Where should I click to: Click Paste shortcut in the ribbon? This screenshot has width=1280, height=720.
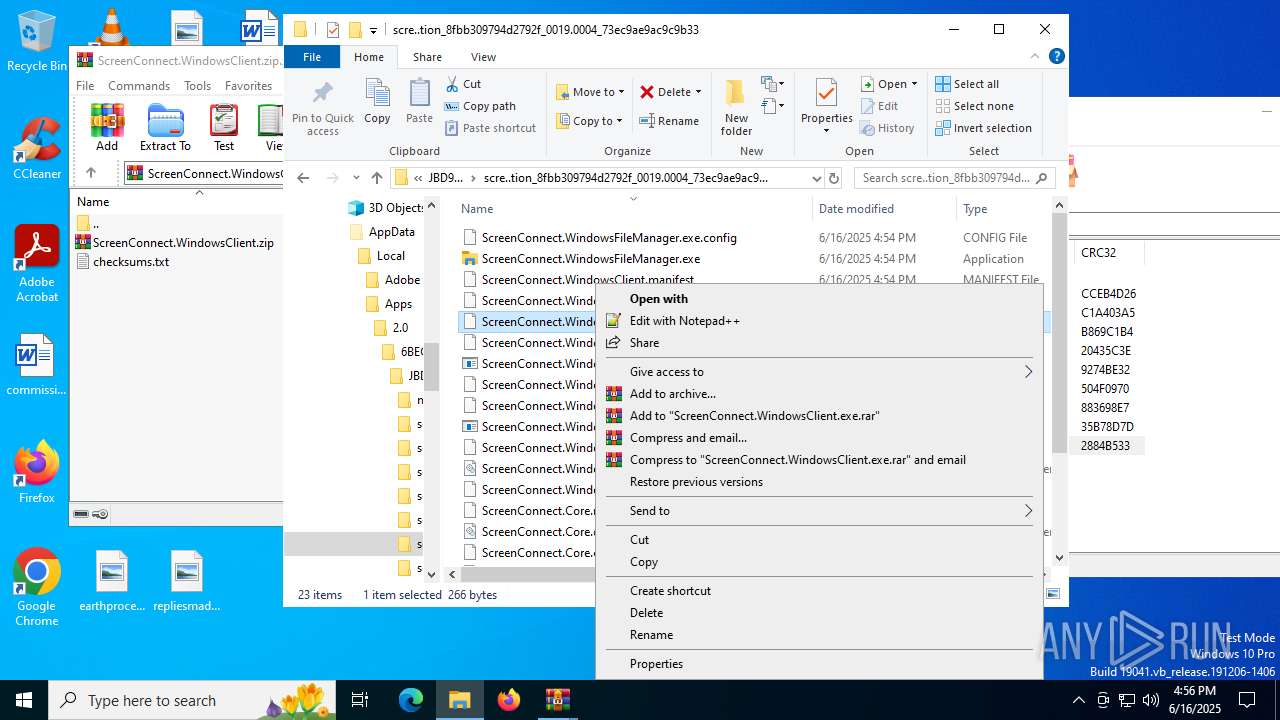click(x=490, y=128)
